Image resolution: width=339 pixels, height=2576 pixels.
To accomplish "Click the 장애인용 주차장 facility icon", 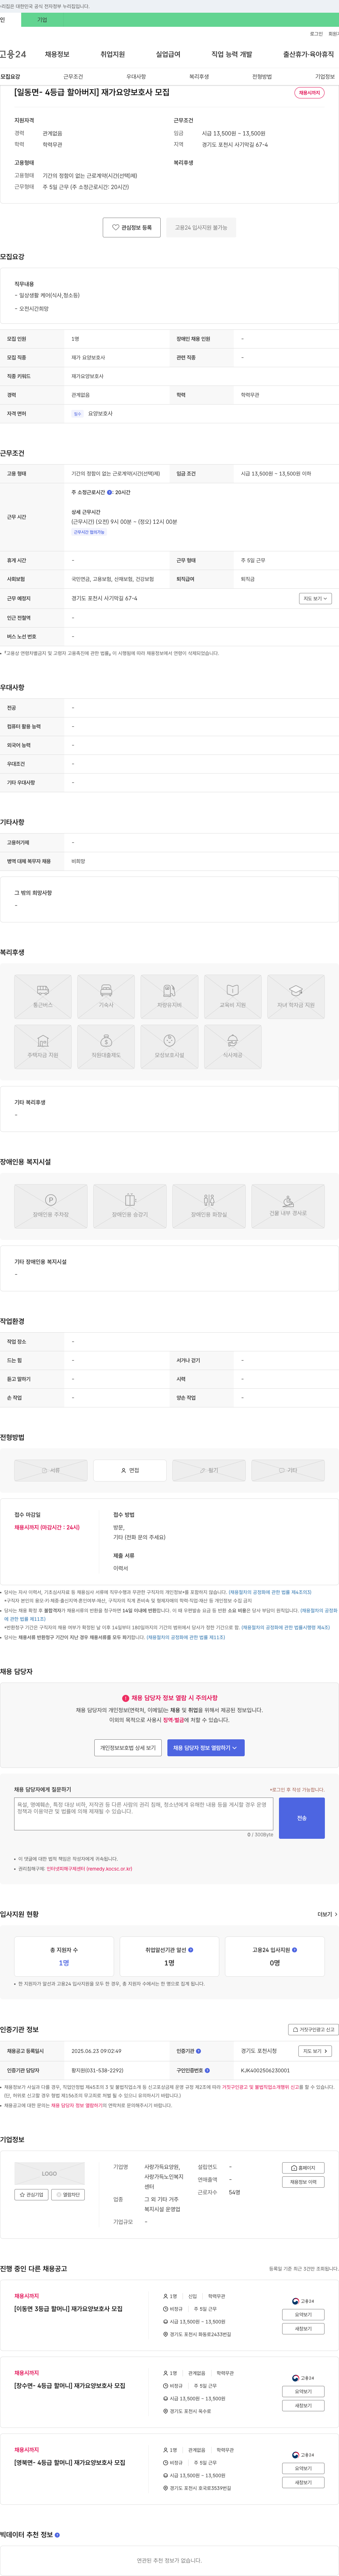I will (x=51, y=1206).
